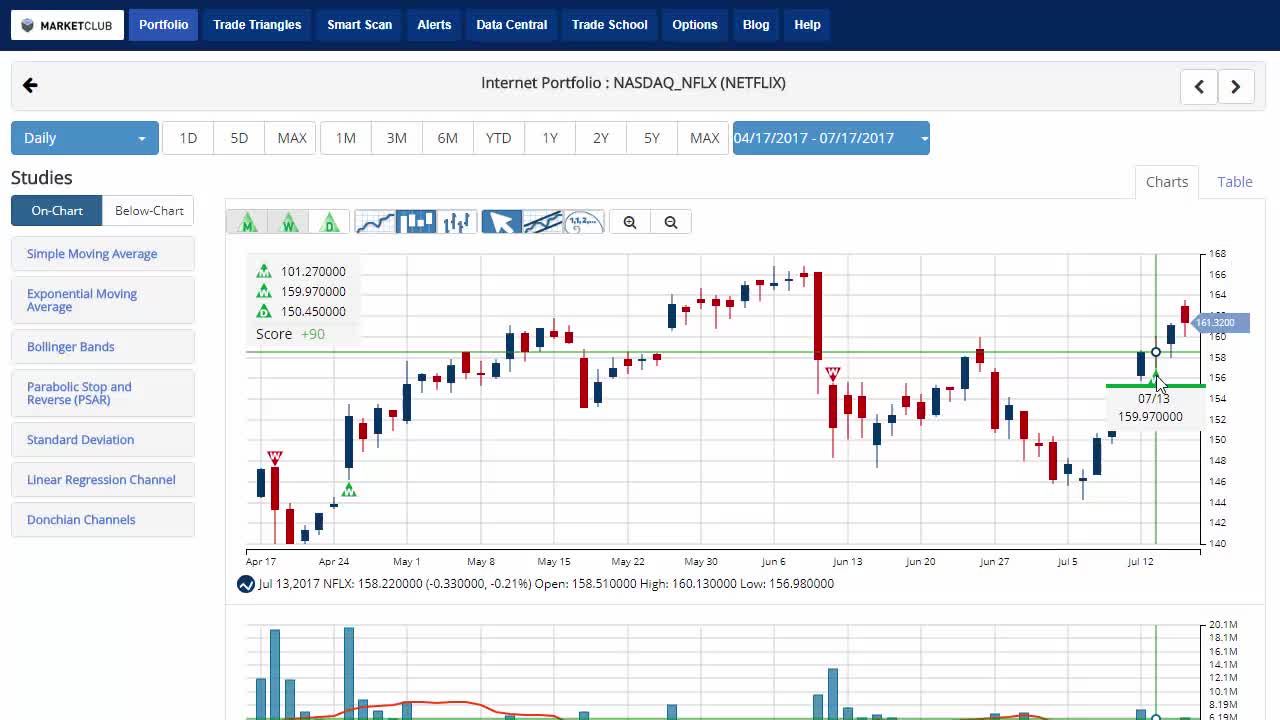Click green triangle signal near Apr 24
Image resolution: width=1280 pixels, height=720 pixels.
pyautogui.click(x=349, y=490)
